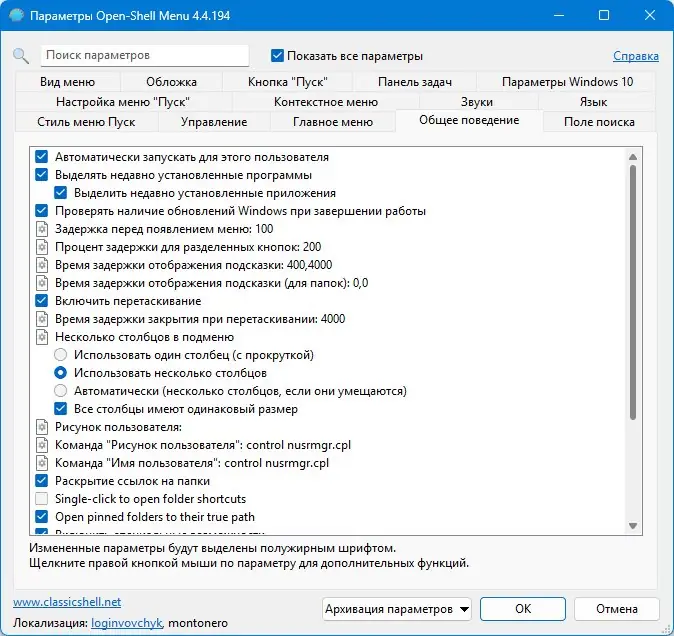Select 'Использовать один столбец (с прокруткой)' radio
Viewport: 674px width, 636px height.
point(61,355)
